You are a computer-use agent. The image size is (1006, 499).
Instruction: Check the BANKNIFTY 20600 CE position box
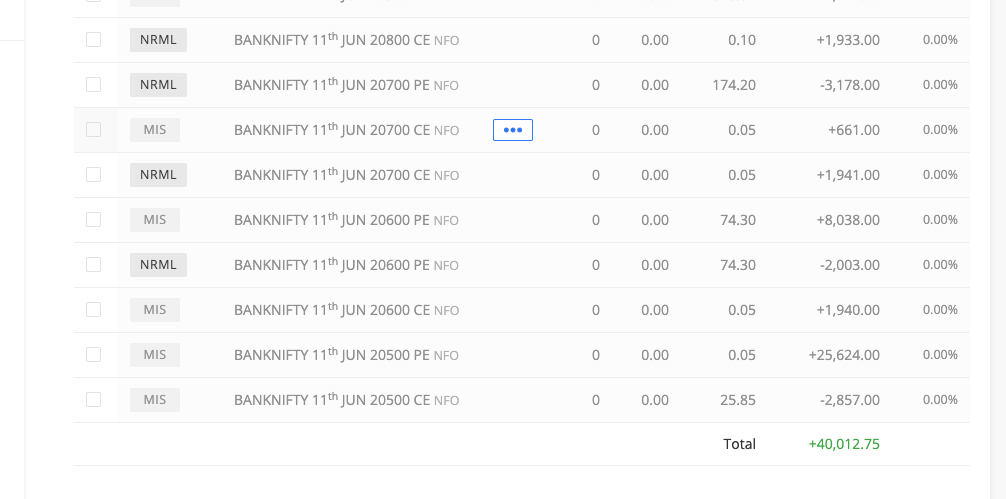pyautogui.click(x=93, y=310)
